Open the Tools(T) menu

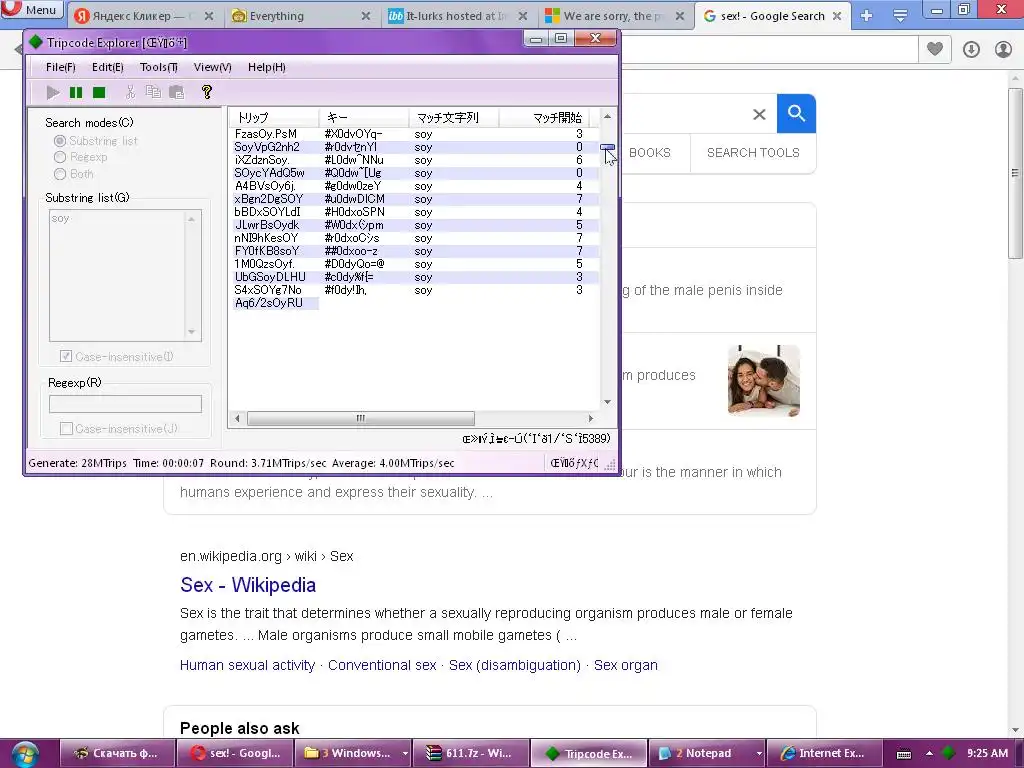(159, 67)
